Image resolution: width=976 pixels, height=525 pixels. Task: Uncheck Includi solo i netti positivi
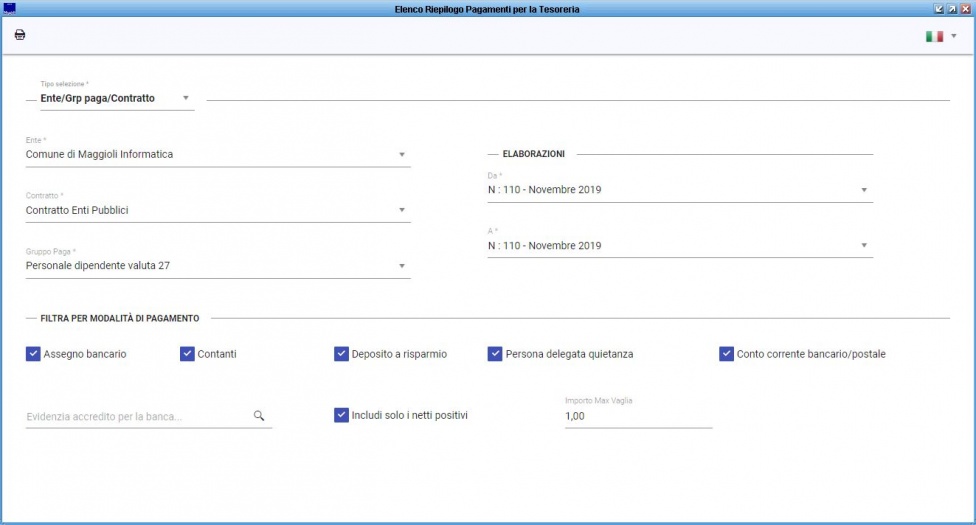pyautogui.click(x=341, y=415)
